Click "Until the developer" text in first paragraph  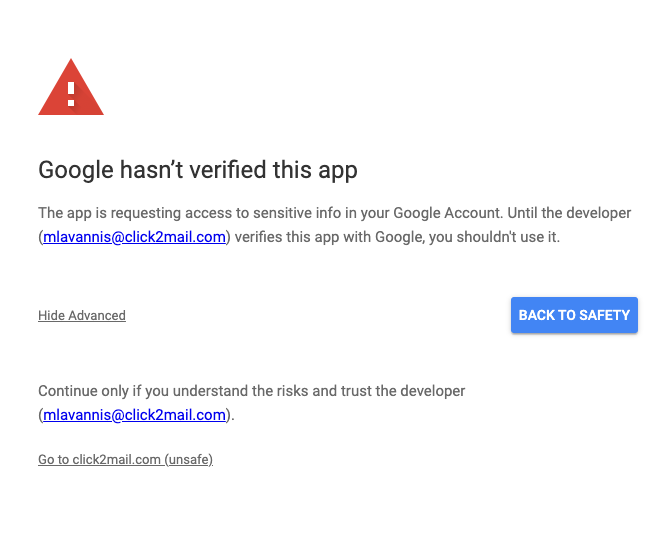[570, 213]
